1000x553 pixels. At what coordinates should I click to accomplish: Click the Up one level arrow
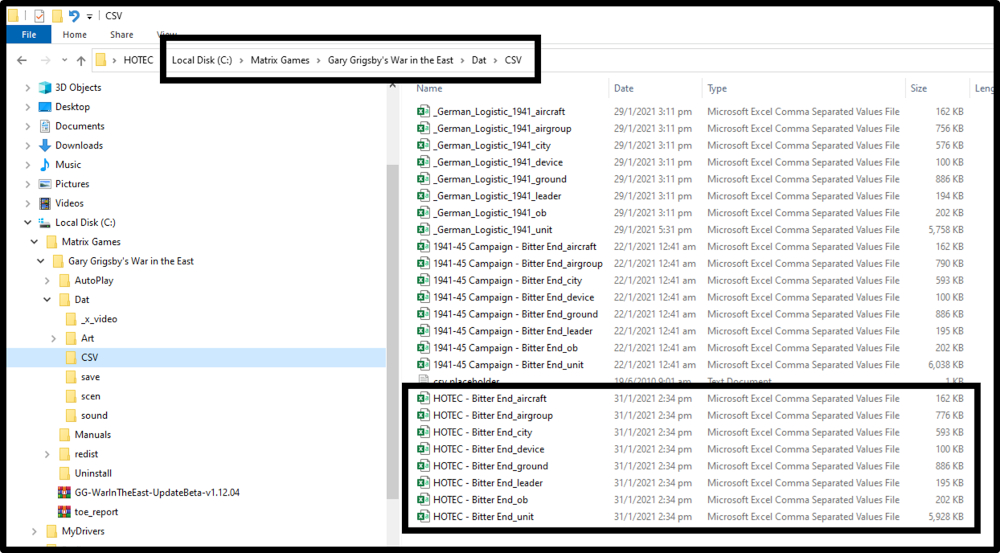81,61
